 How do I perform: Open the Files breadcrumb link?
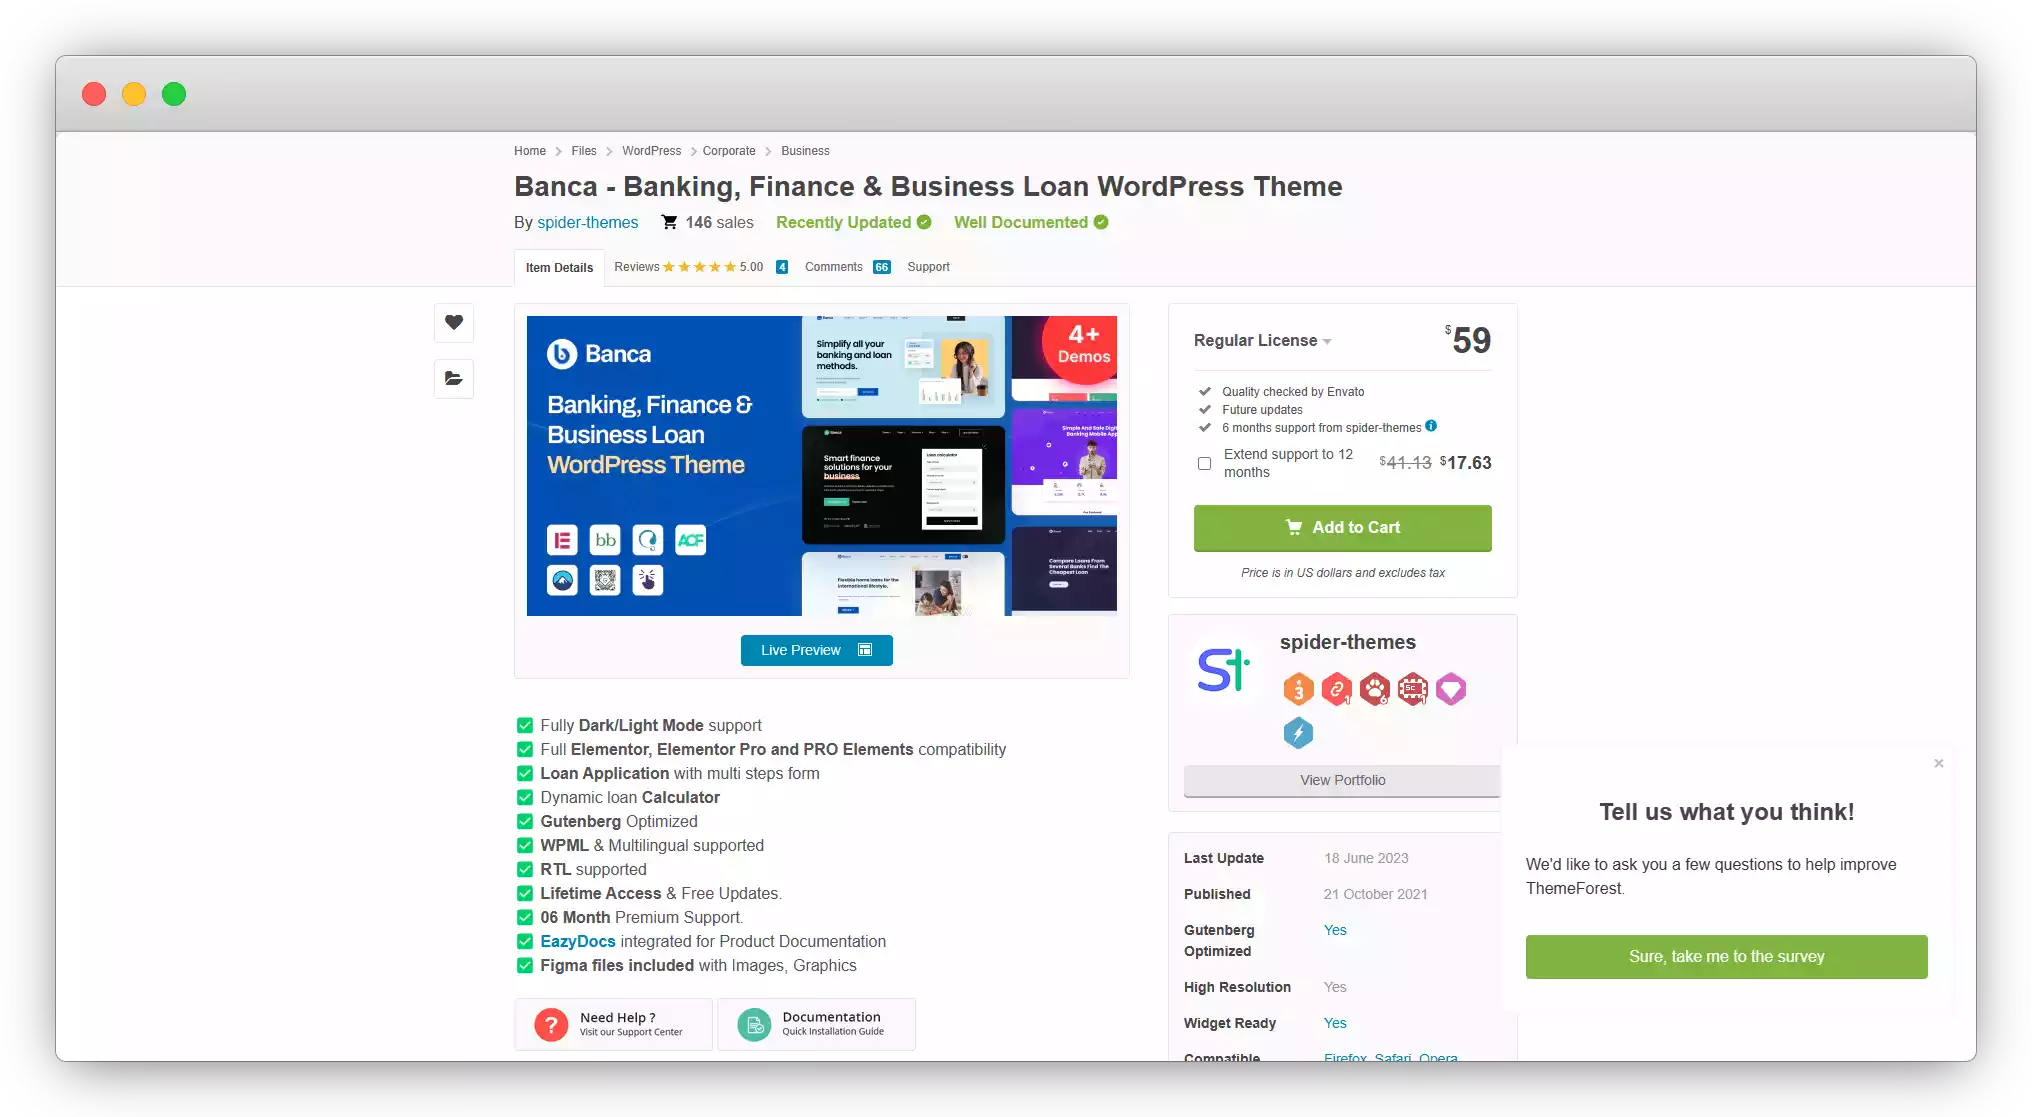click(584, 151)
